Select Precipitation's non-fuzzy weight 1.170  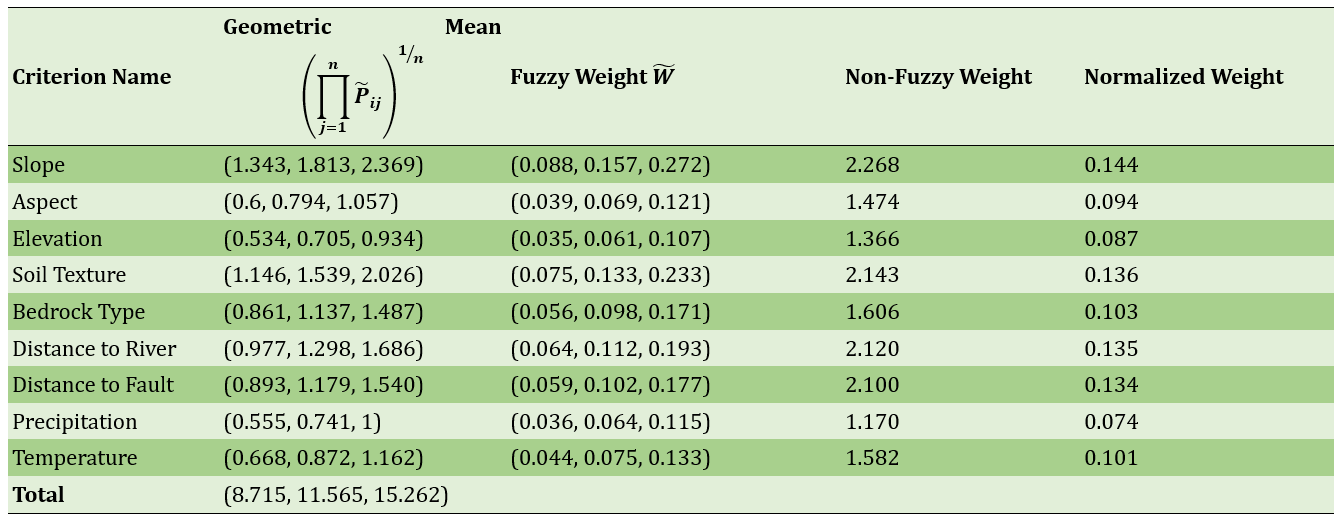(x=872, y=422)
